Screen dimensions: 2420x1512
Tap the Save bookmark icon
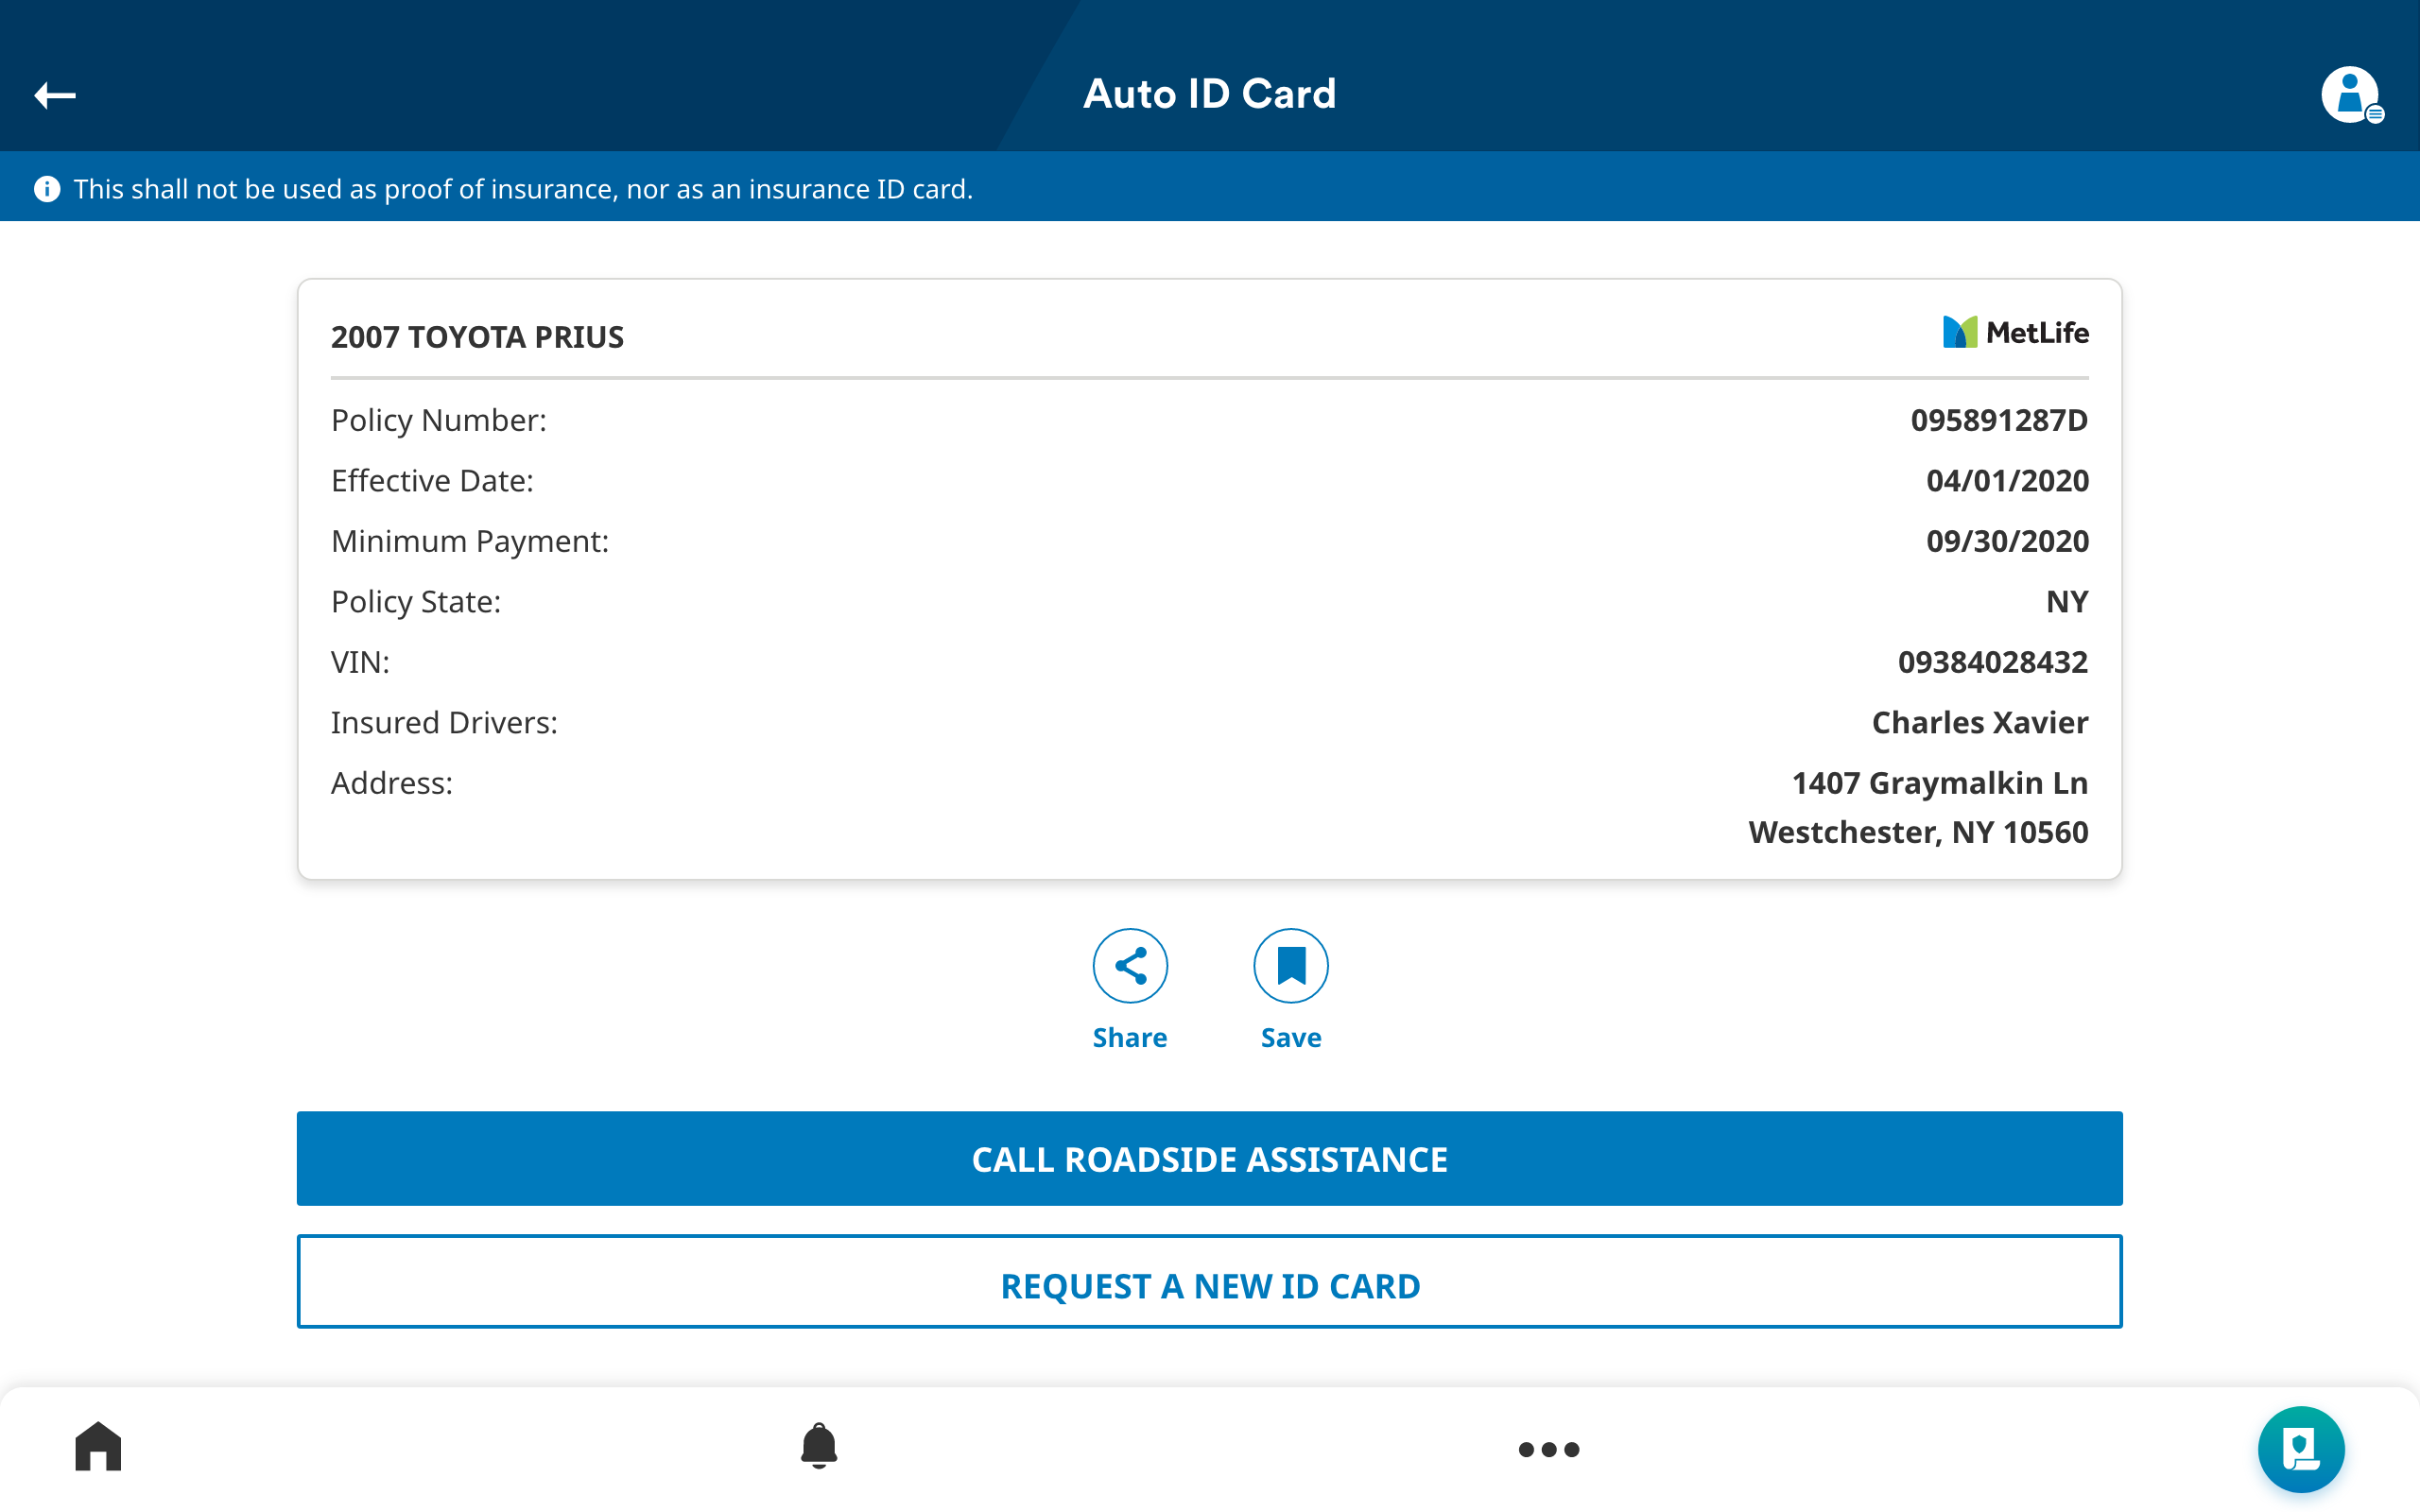(x=1291, y=965)
